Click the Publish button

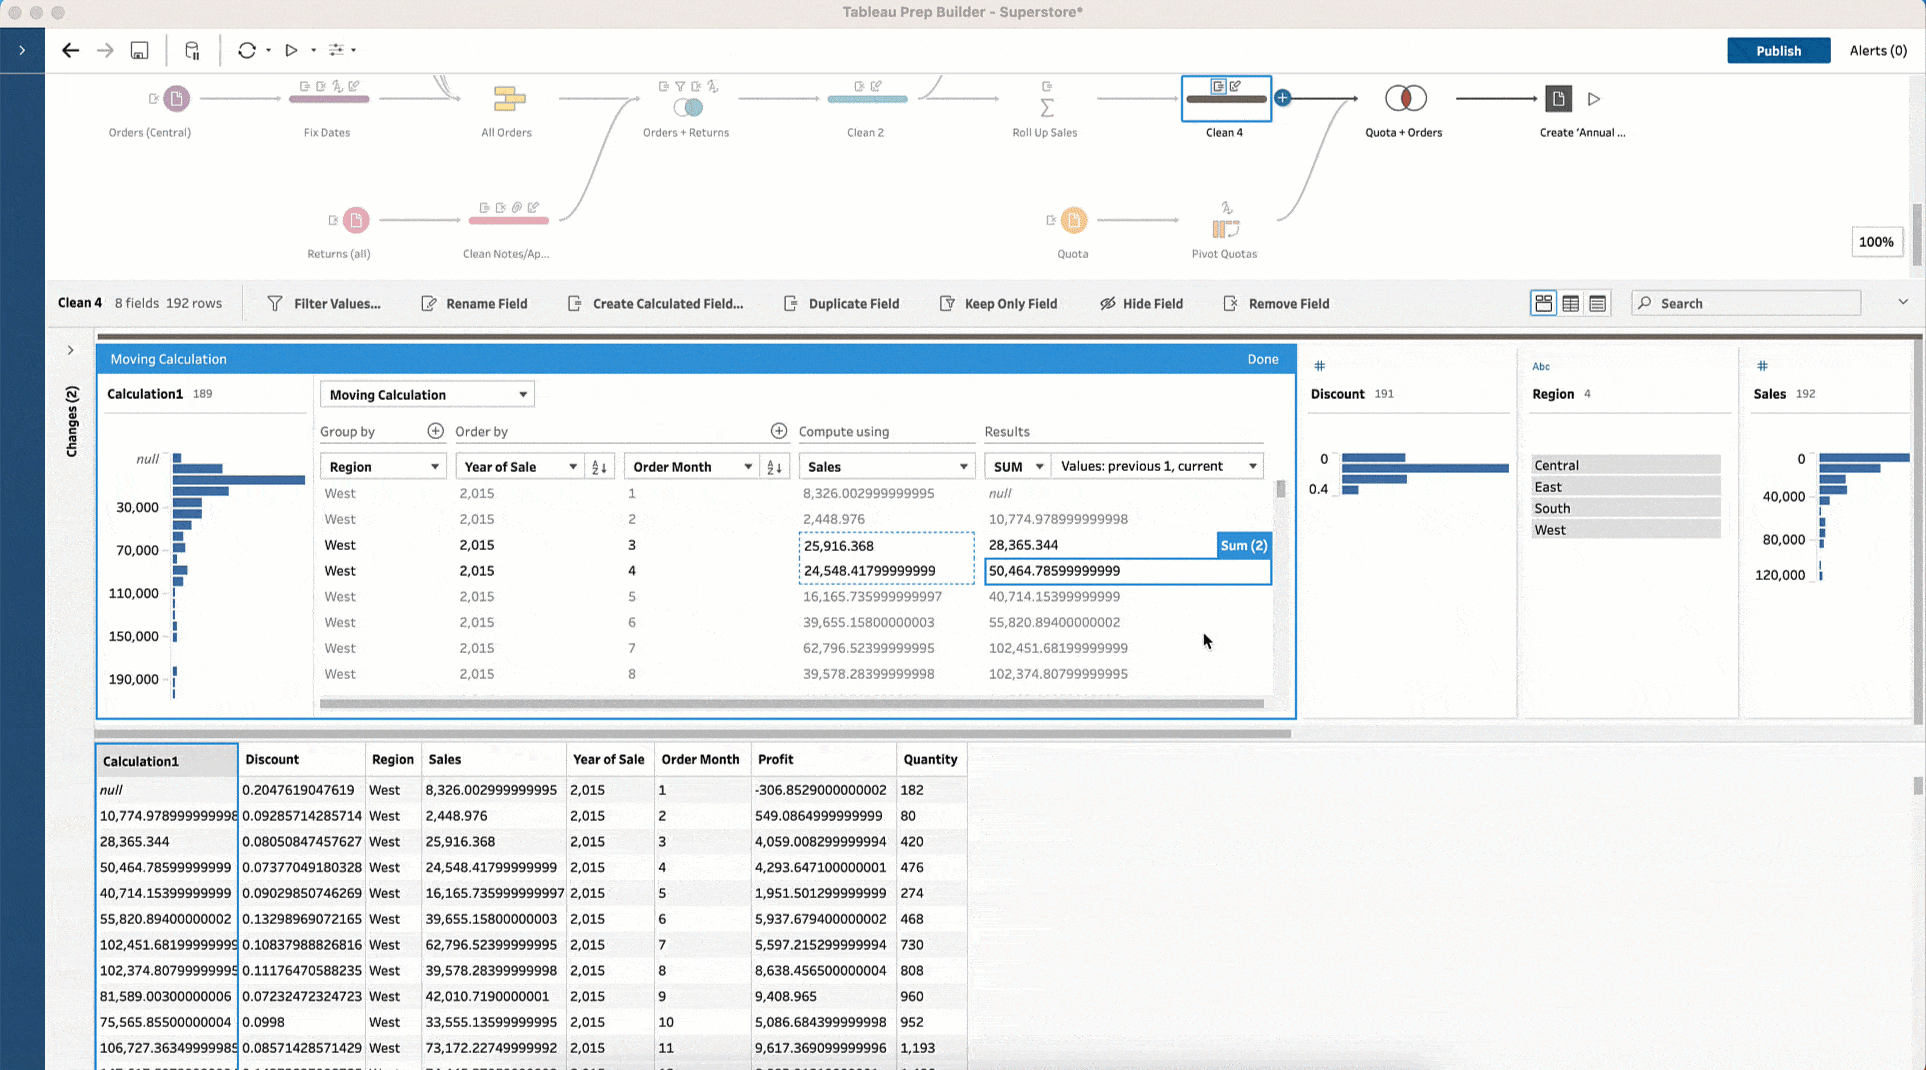point(1778,51)
